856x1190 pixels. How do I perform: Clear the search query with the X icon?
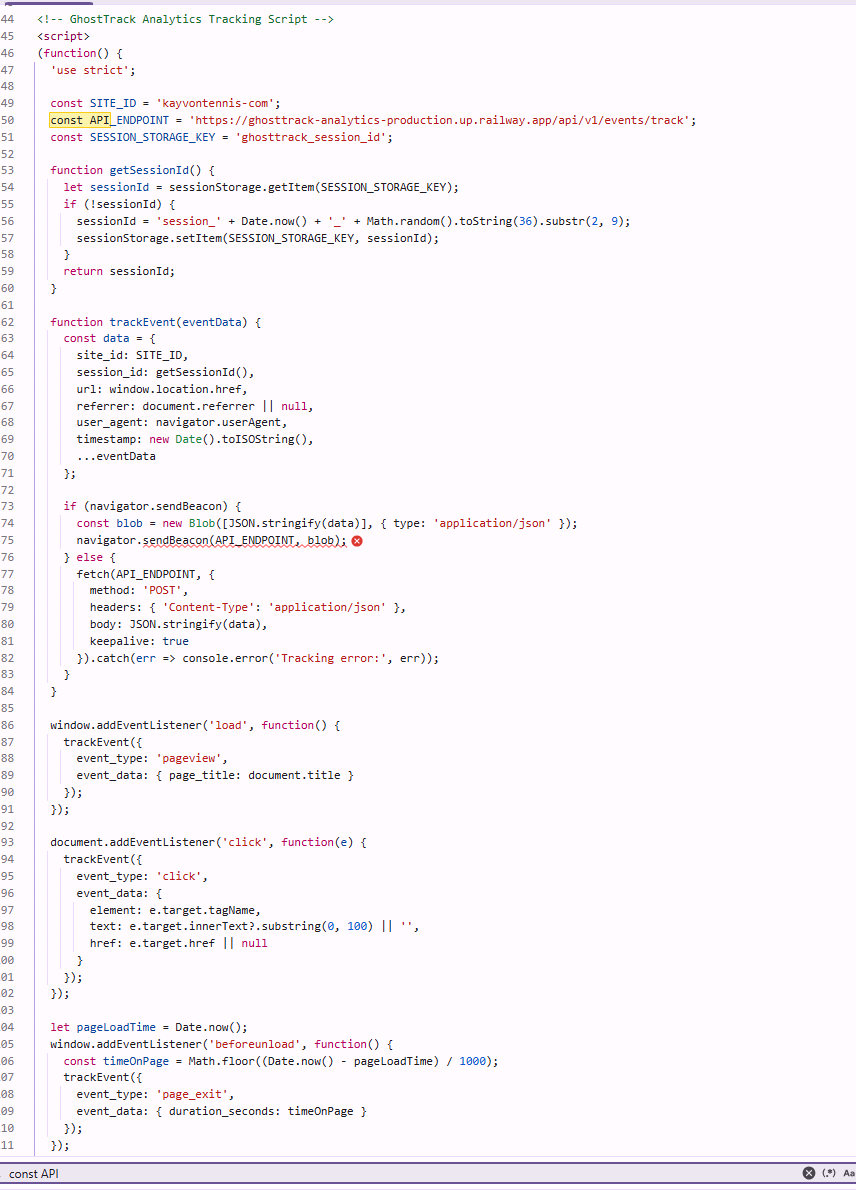click(x=809, y=1172)
